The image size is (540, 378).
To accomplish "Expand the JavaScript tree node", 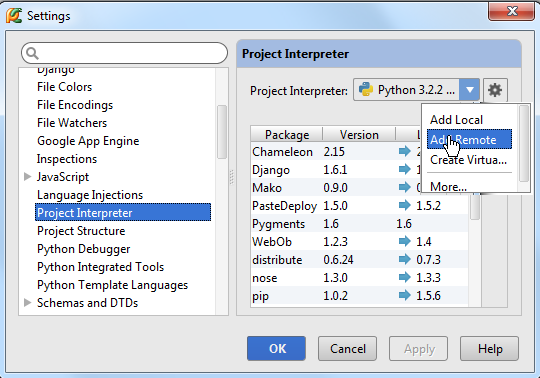I will click(28, 177).
